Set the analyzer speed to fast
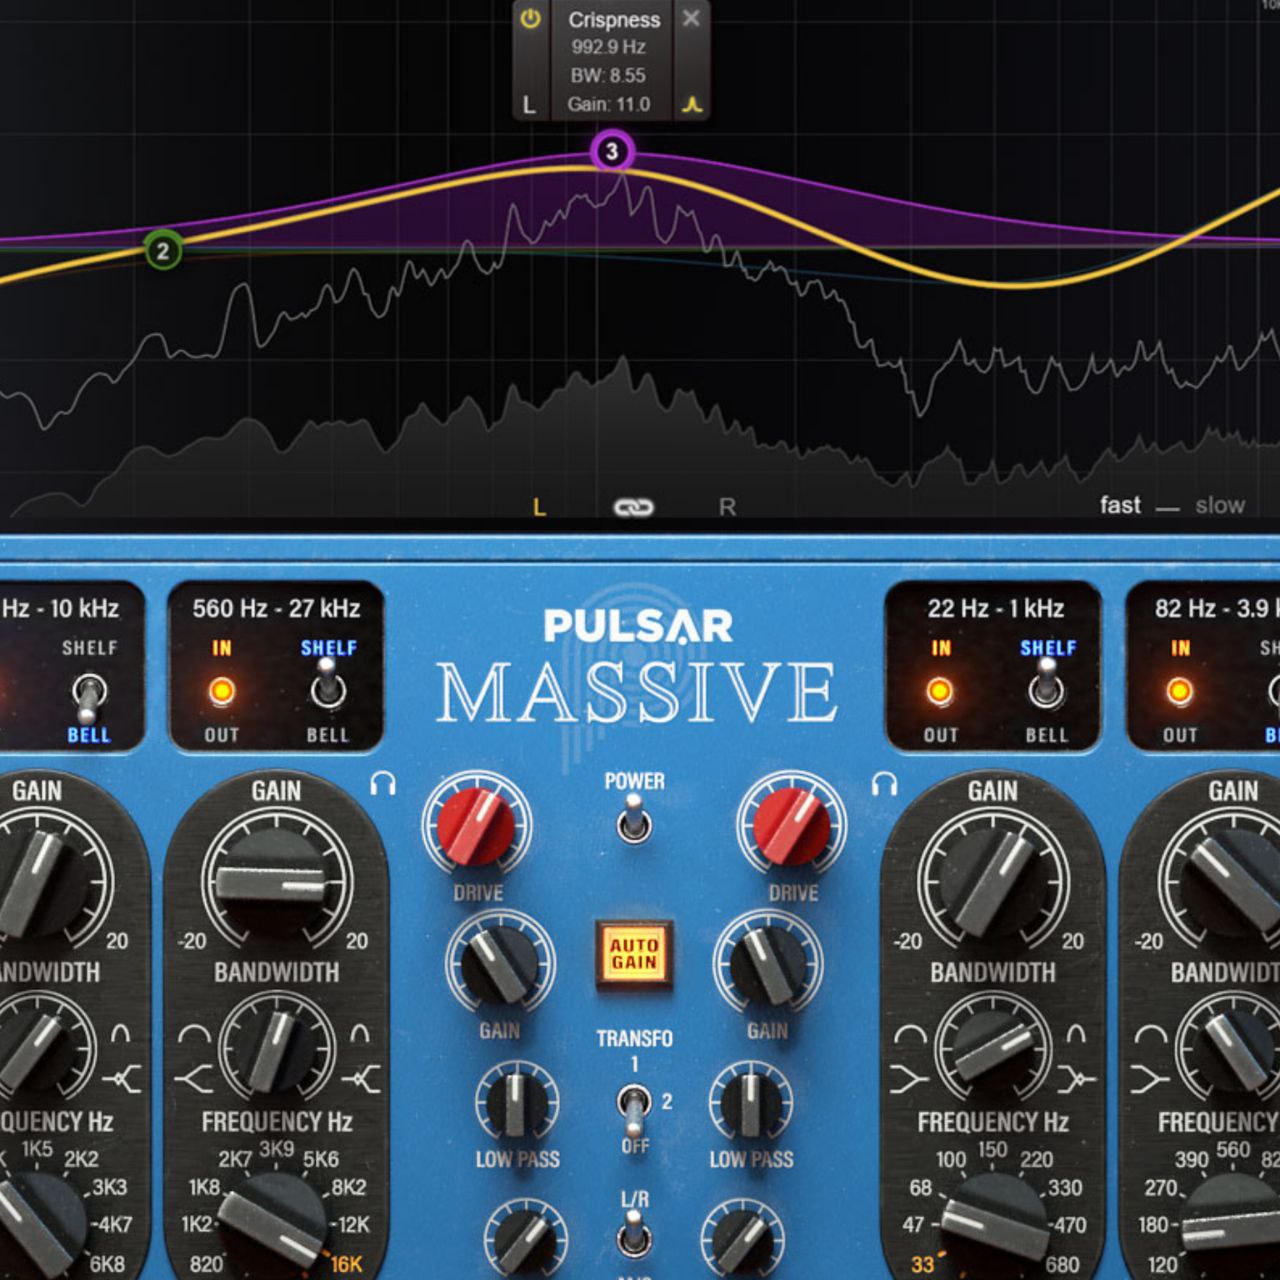 click(x=1120, y=505)
